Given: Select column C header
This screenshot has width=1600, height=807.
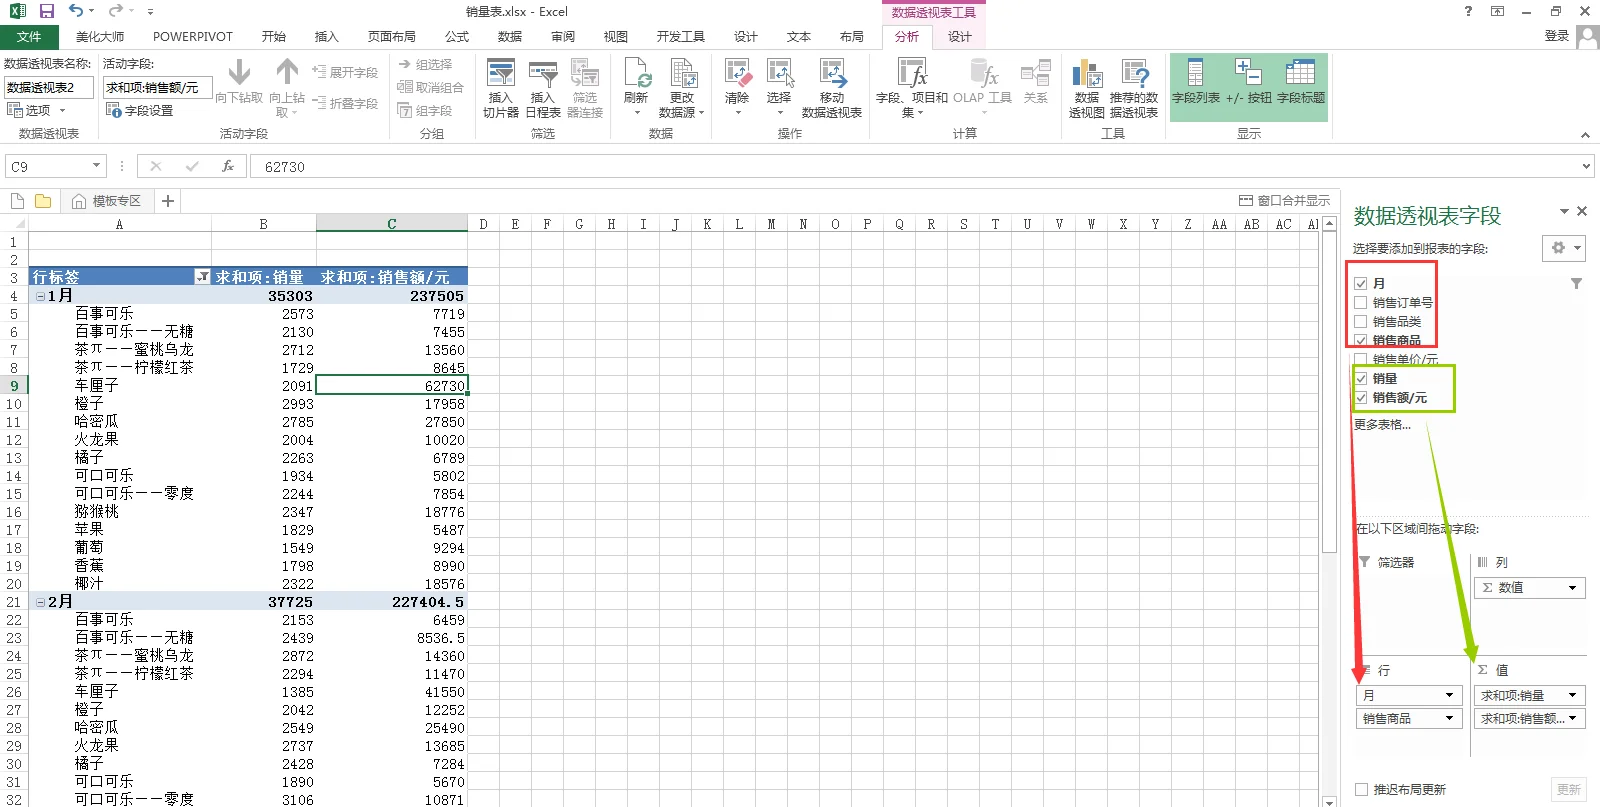Looking at the screenshot, I should tap(392, 224).
